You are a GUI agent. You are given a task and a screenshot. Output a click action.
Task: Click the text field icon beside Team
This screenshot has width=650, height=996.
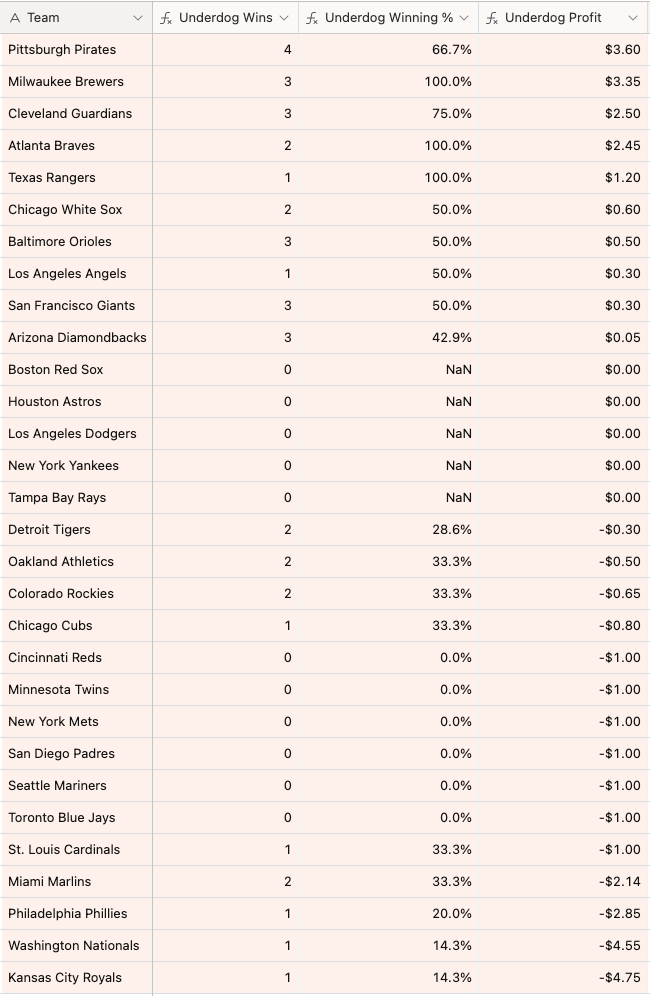(15, 18)
